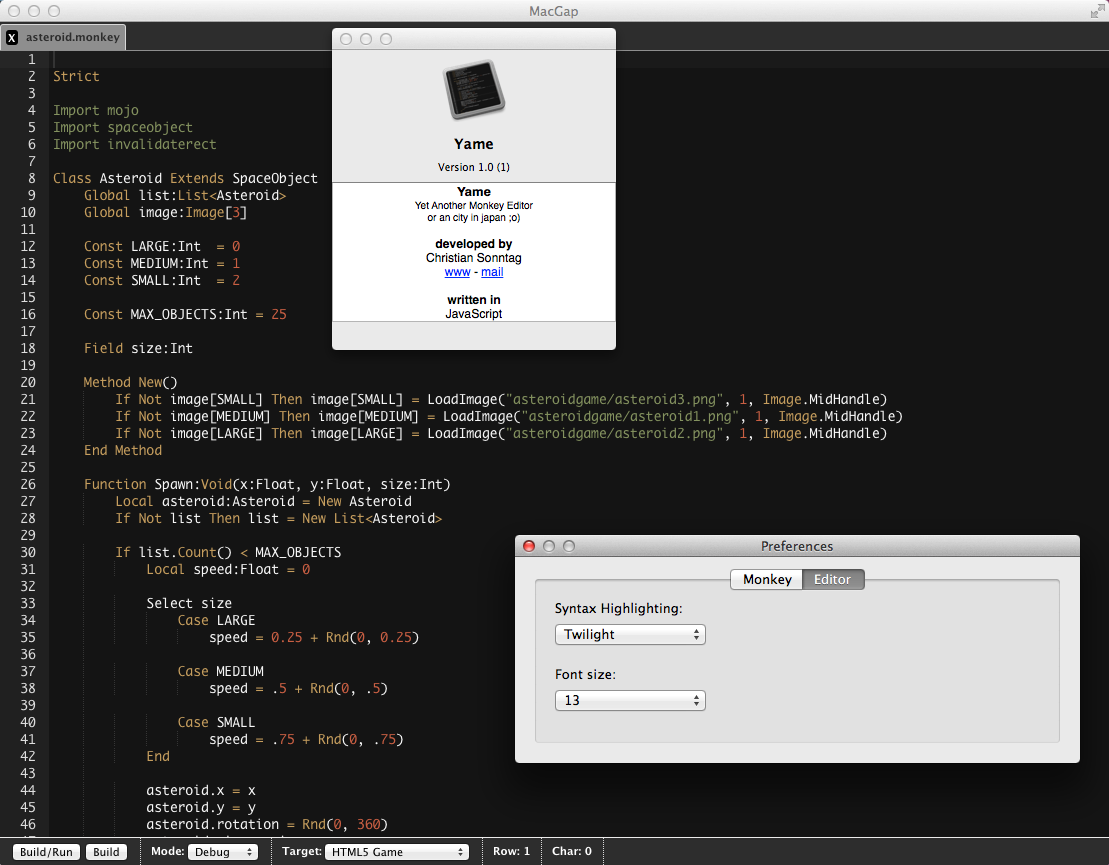Click line number 20 in the gutter
The width and height of the screenshot is (1109, 865).
(29, 382)
